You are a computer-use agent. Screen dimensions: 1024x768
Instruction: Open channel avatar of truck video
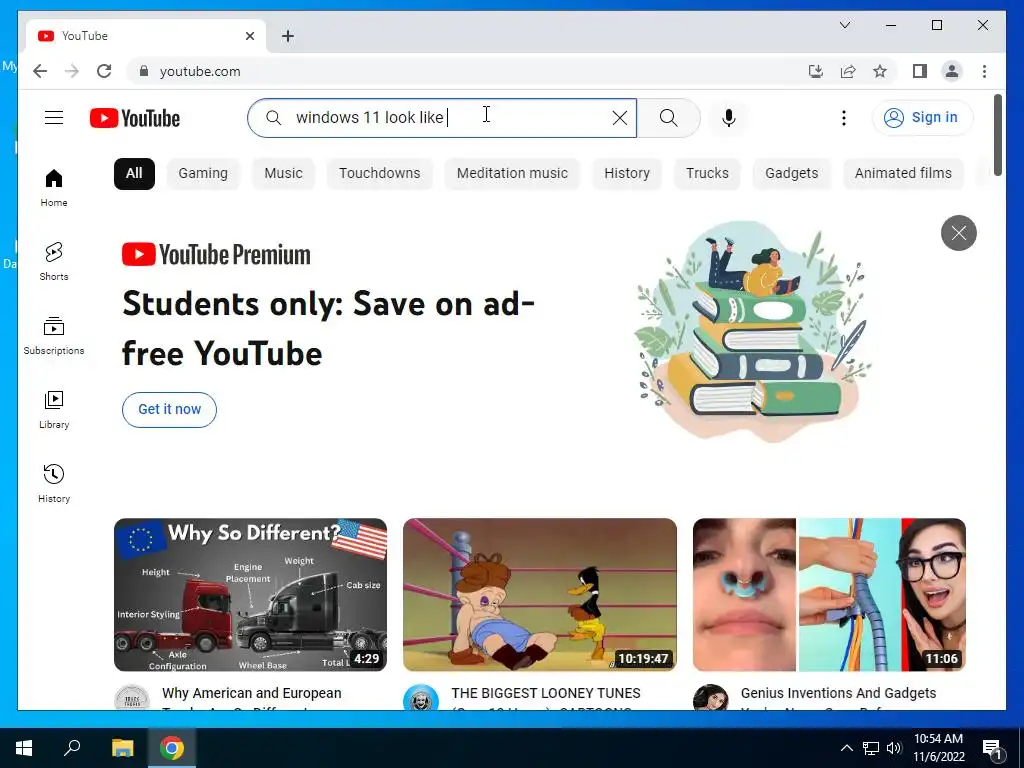pyautogui.click(x=132, y=698)
